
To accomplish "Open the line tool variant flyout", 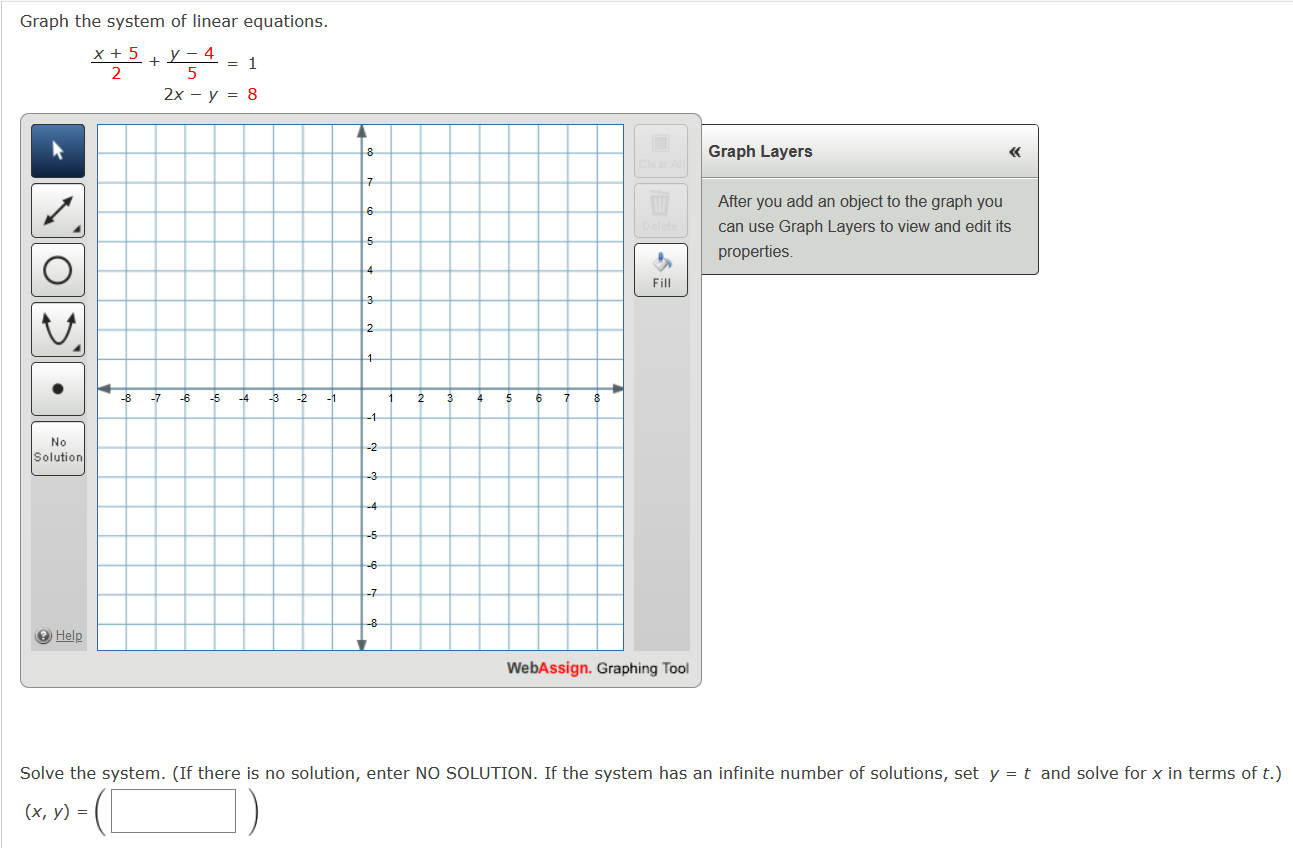I will (x=75, y=228).
